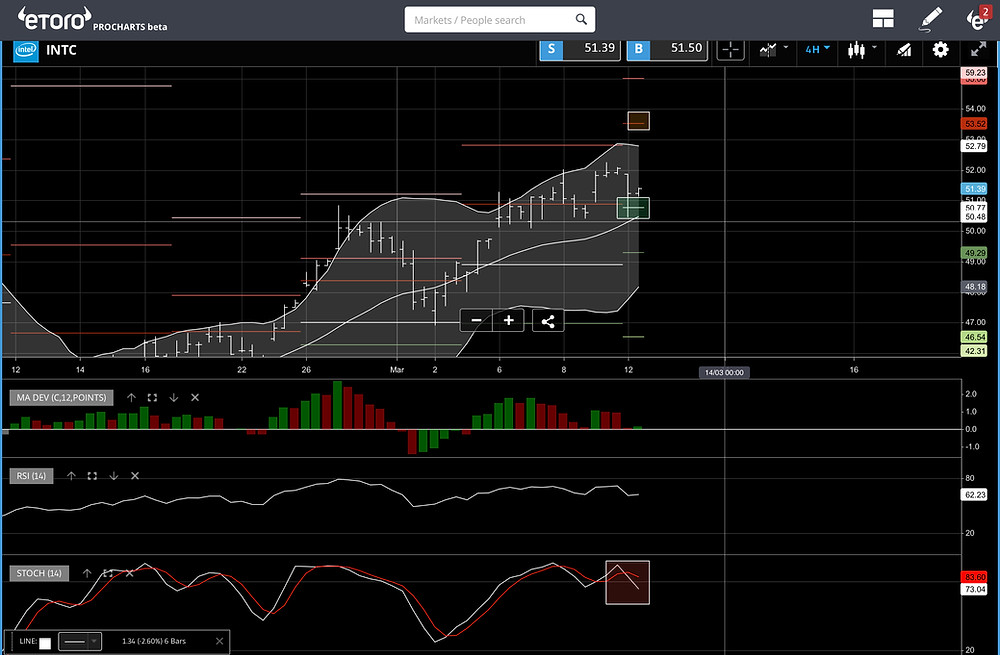Click the Buy button at 51.50

(x=667, y=48)
